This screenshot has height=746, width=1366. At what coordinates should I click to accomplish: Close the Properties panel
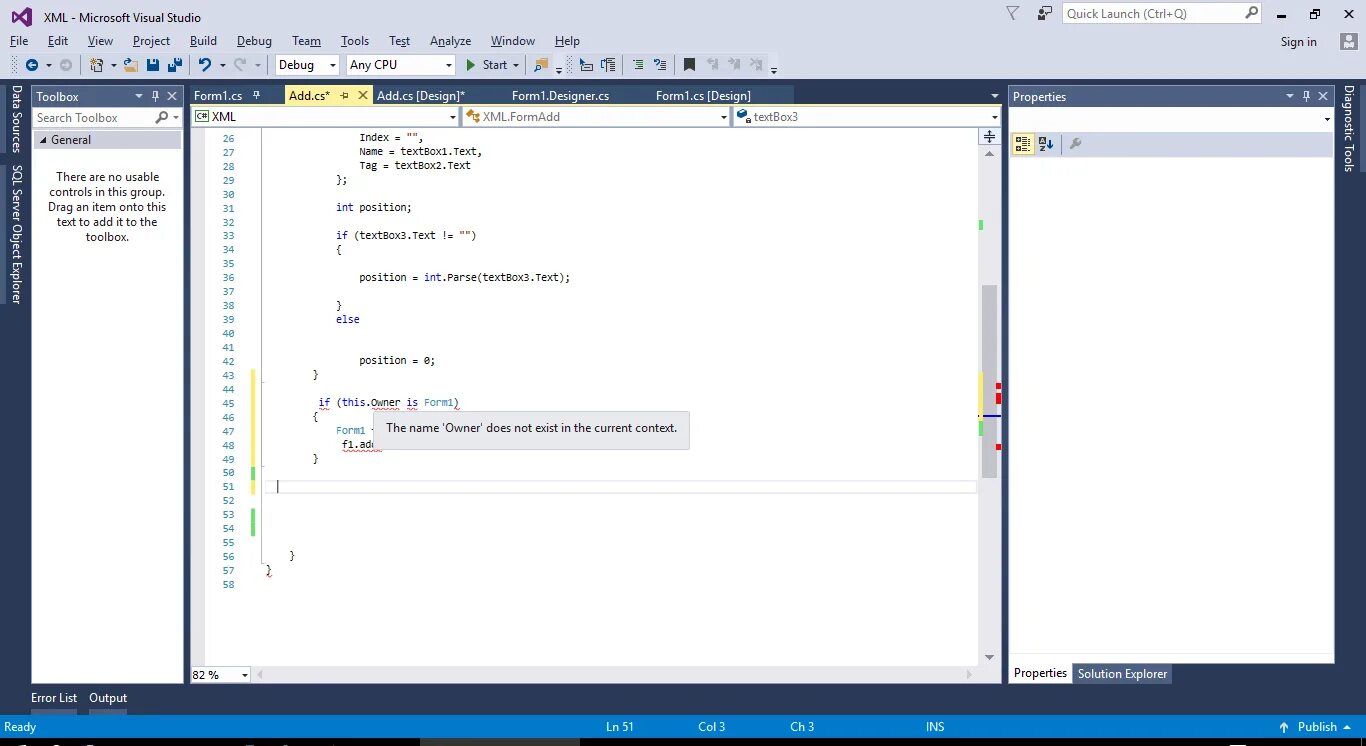(x=1323, y=96)
